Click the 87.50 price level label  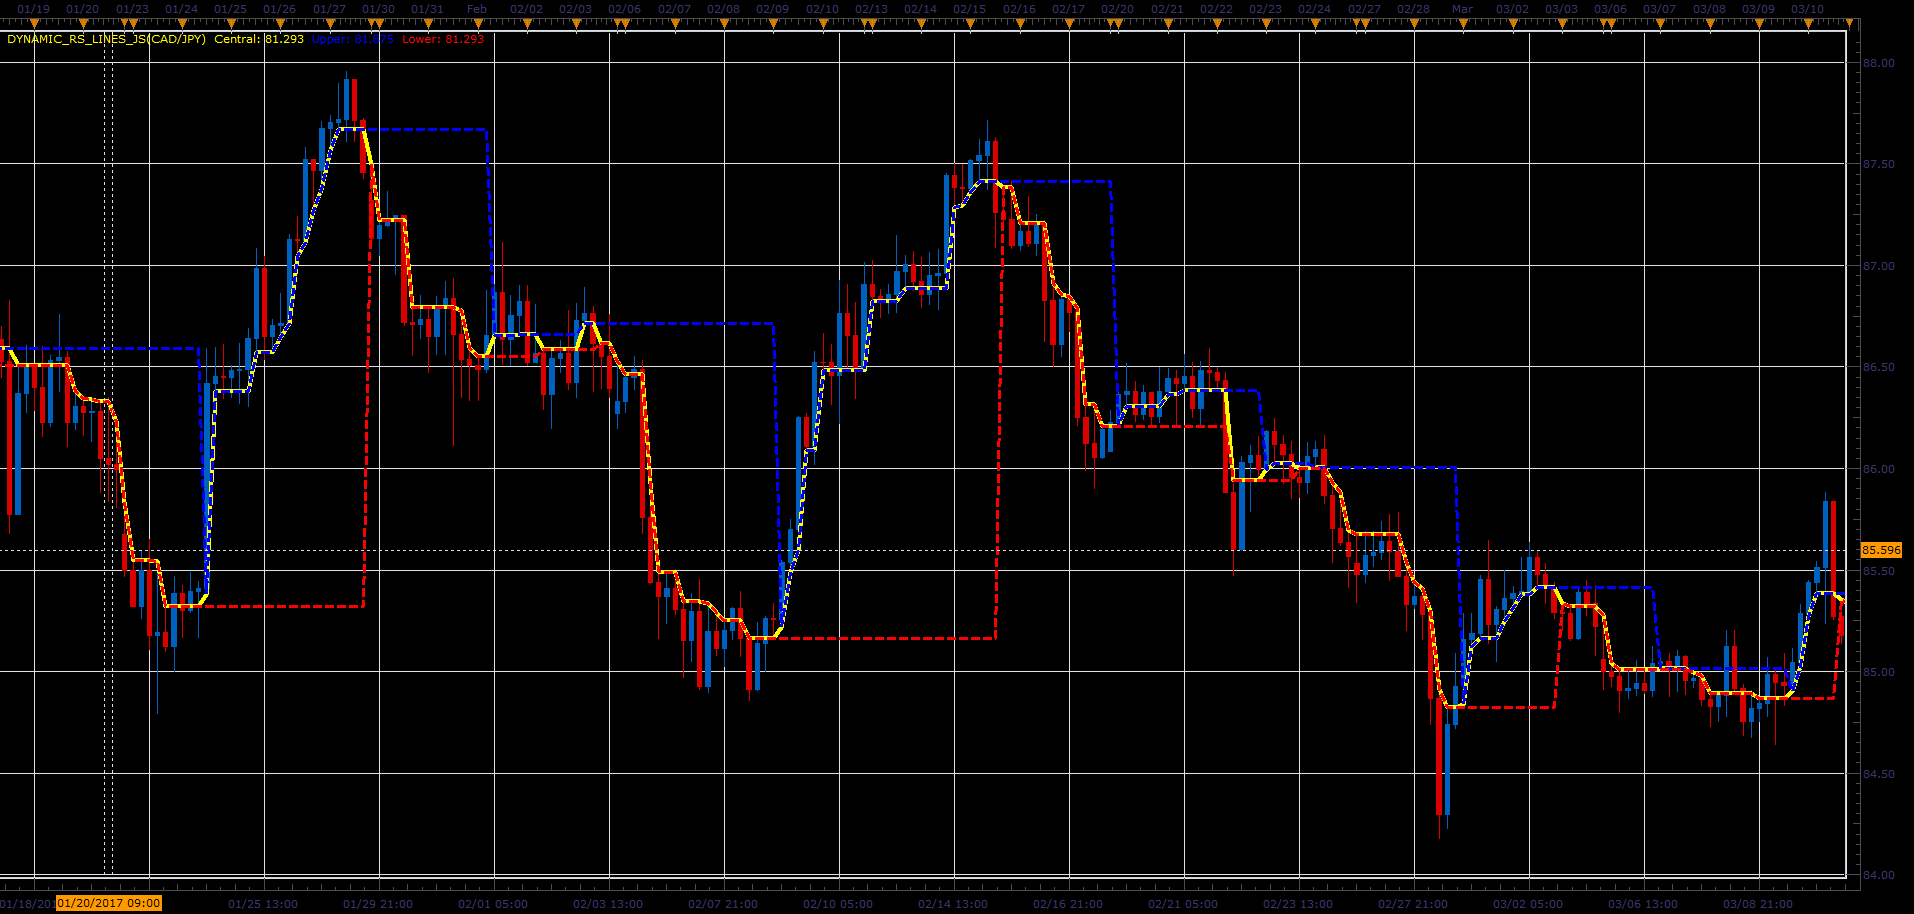point(1878,164)
